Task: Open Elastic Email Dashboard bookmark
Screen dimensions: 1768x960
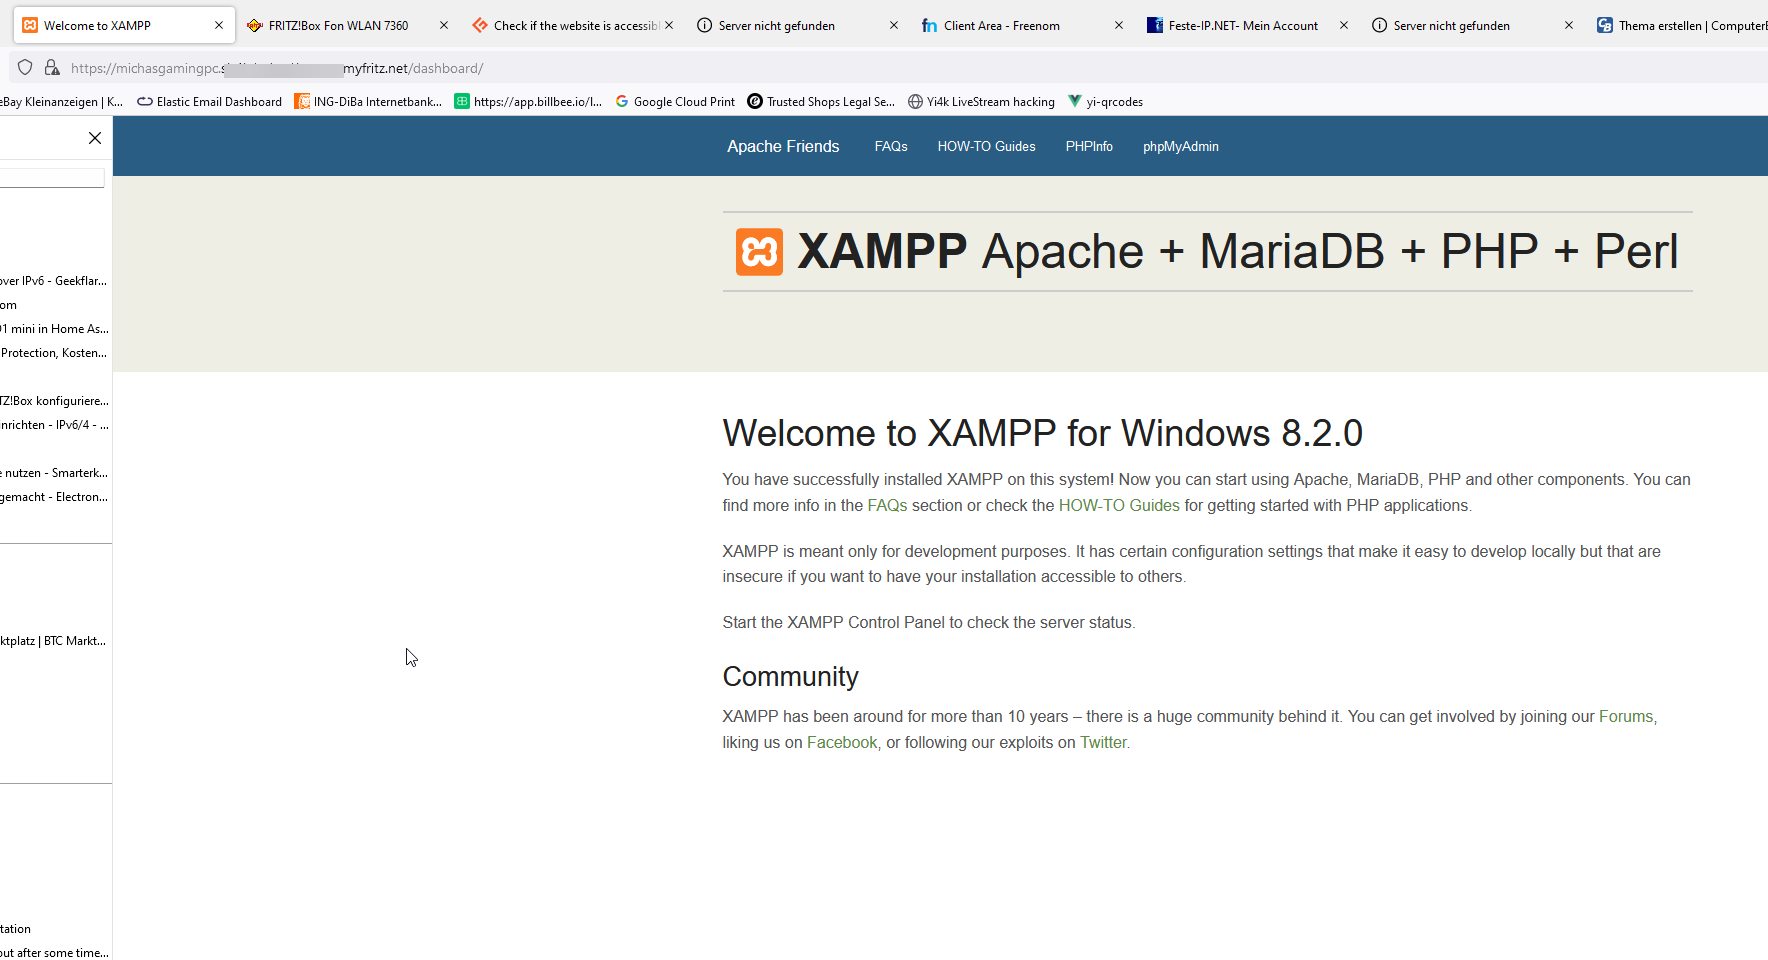Action: pyautogui.click(x=209, y=101)
